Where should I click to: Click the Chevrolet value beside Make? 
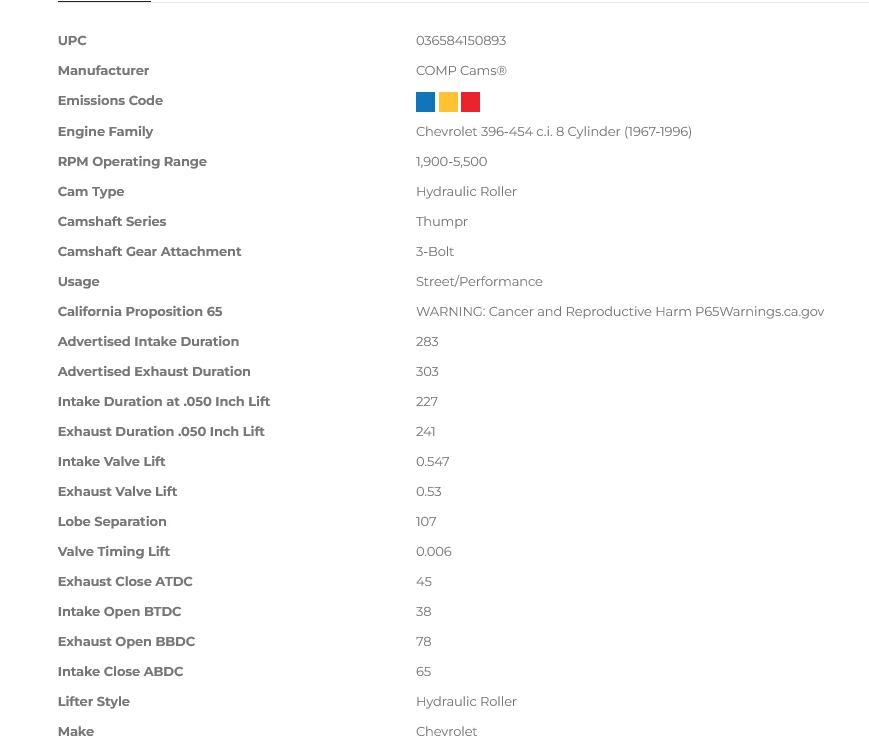[x=446, y=732]
